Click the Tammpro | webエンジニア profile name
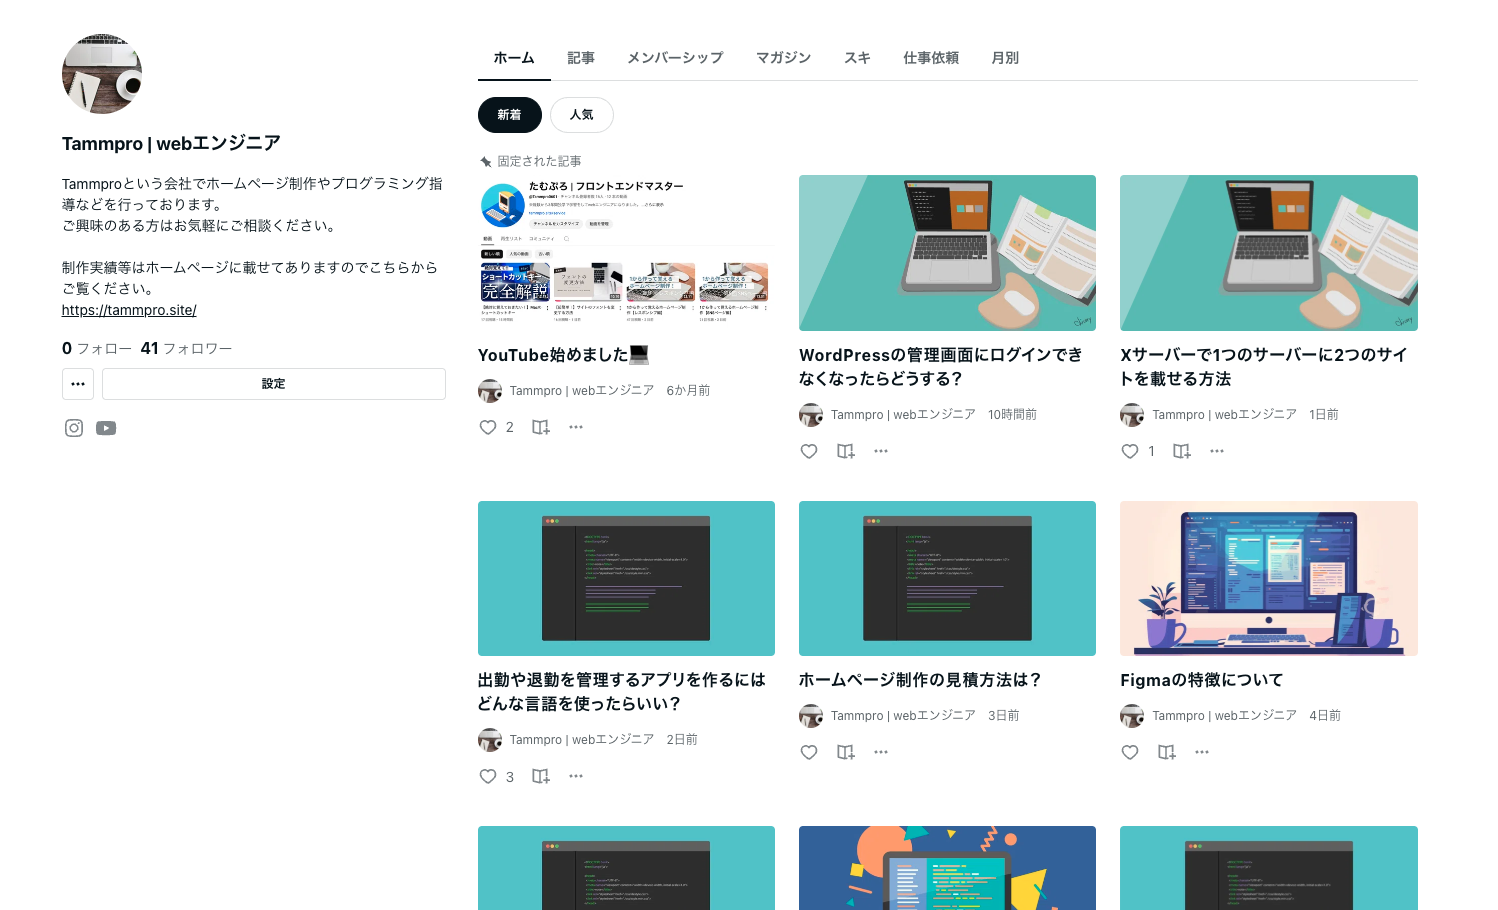Image resolution: width=1498 pixels, height=910 pixels. (171, 143)
